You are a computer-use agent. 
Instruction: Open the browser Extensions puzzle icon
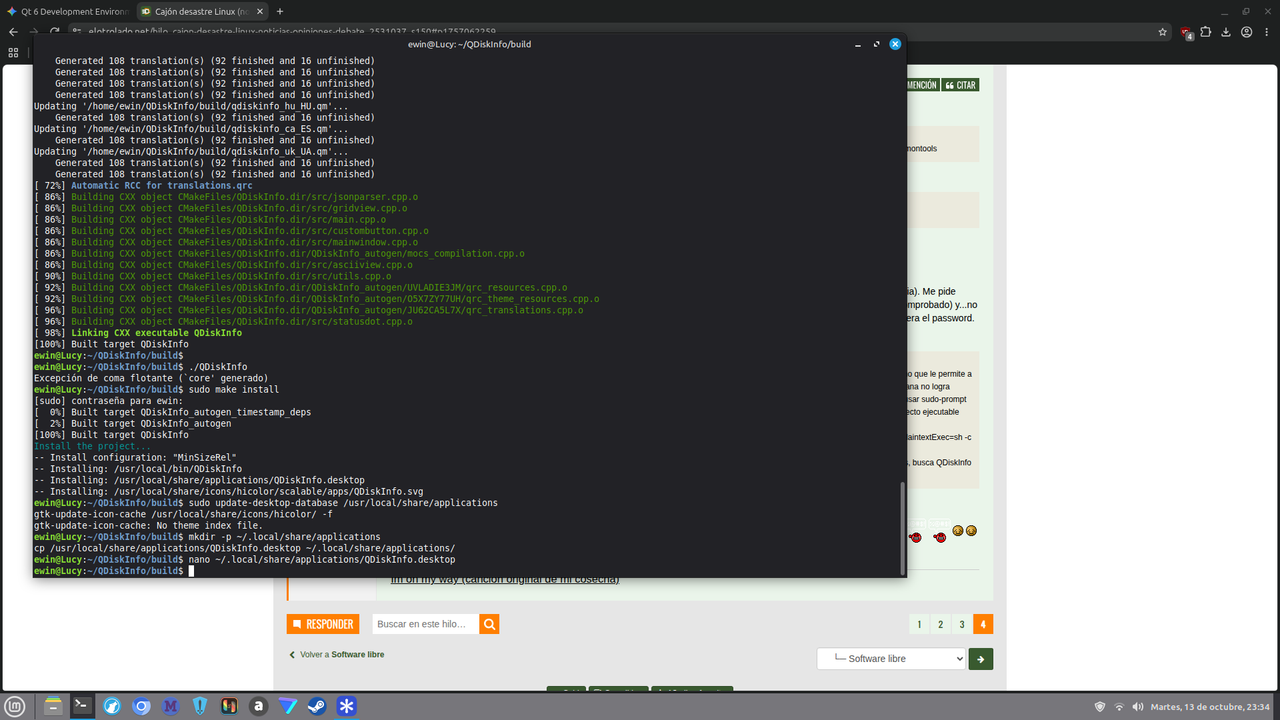point(1206,32)
